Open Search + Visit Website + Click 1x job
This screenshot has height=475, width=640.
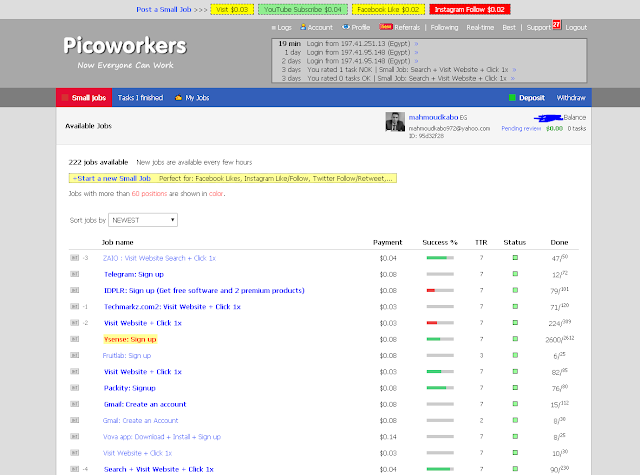coord(159,469)
